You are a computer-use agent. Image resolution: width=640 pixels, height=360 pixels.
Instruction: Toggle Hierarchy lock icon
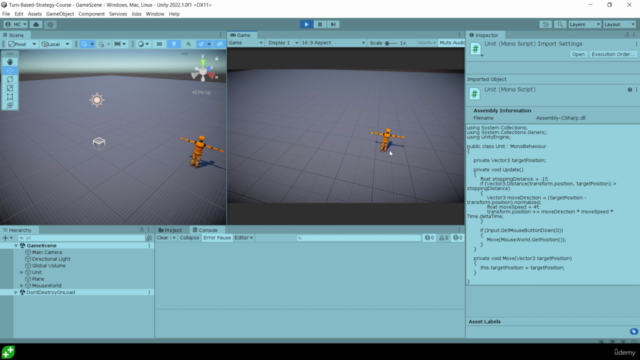tap(142, 230)
